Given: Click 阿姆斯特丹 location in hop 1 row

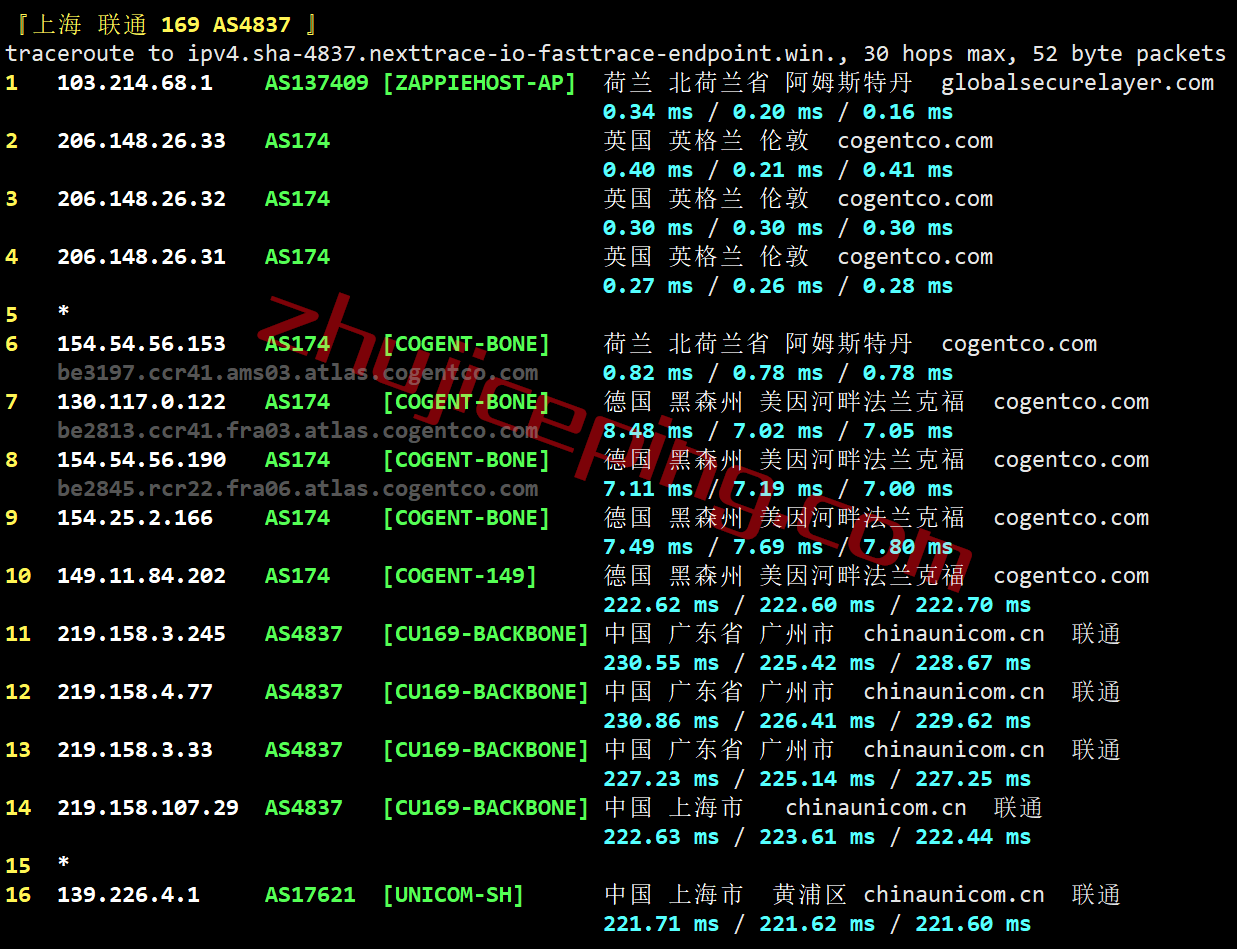Looking at the screenshot, I should [849, 83].
